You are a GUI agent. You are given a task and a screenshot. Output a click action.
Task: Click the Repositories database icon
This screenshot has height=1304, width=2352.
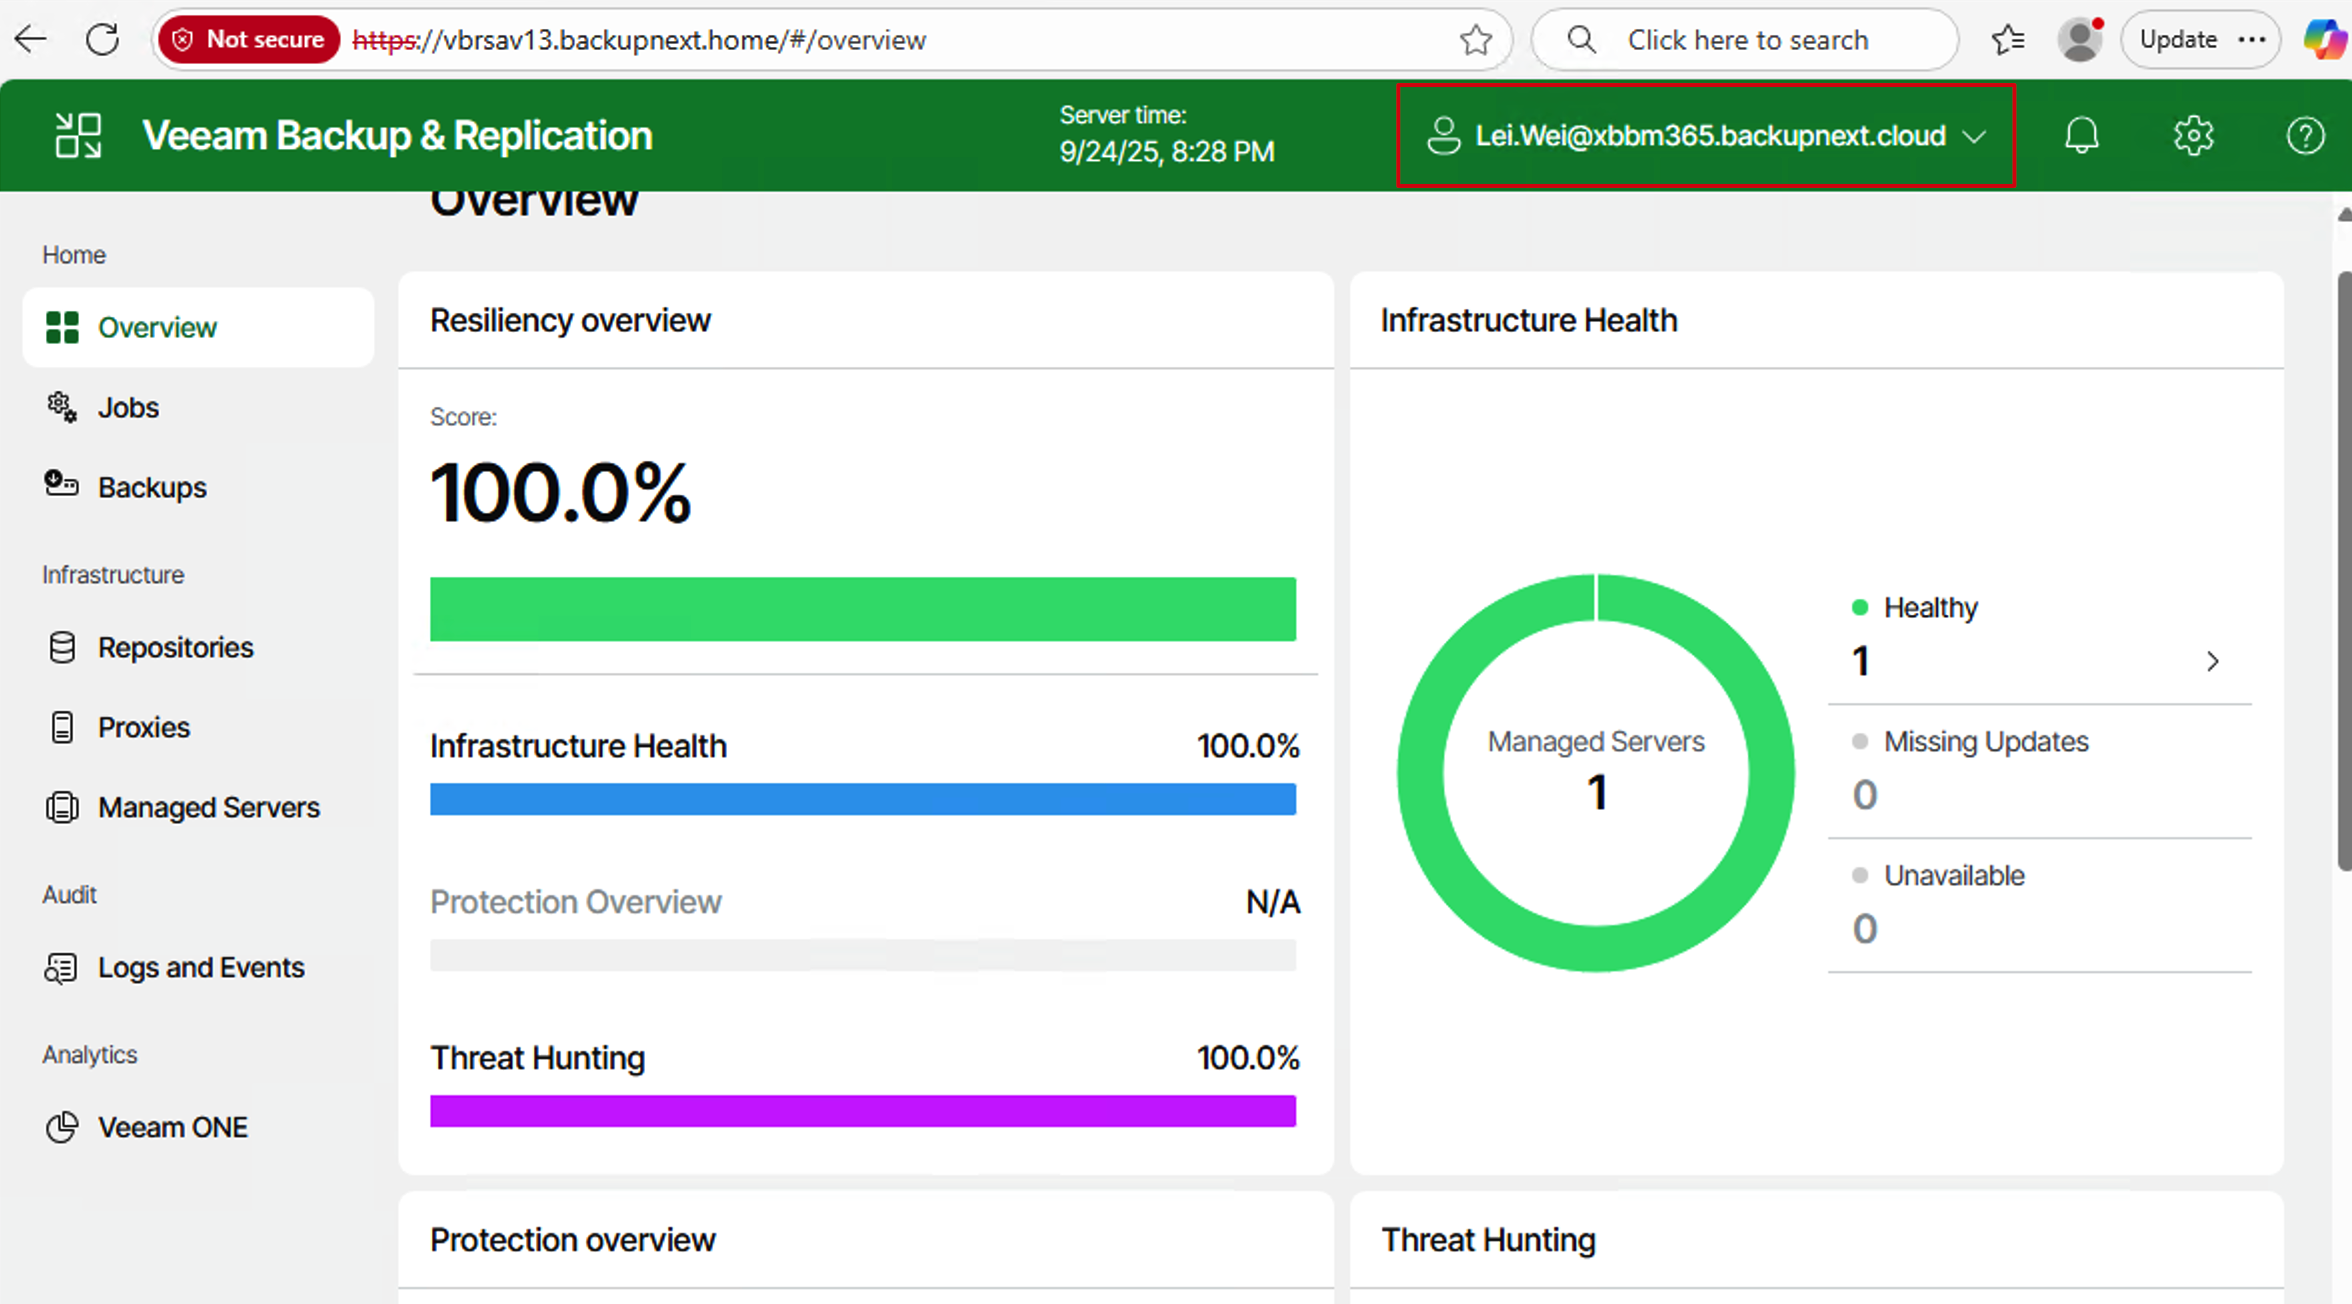tap(62, 647)
